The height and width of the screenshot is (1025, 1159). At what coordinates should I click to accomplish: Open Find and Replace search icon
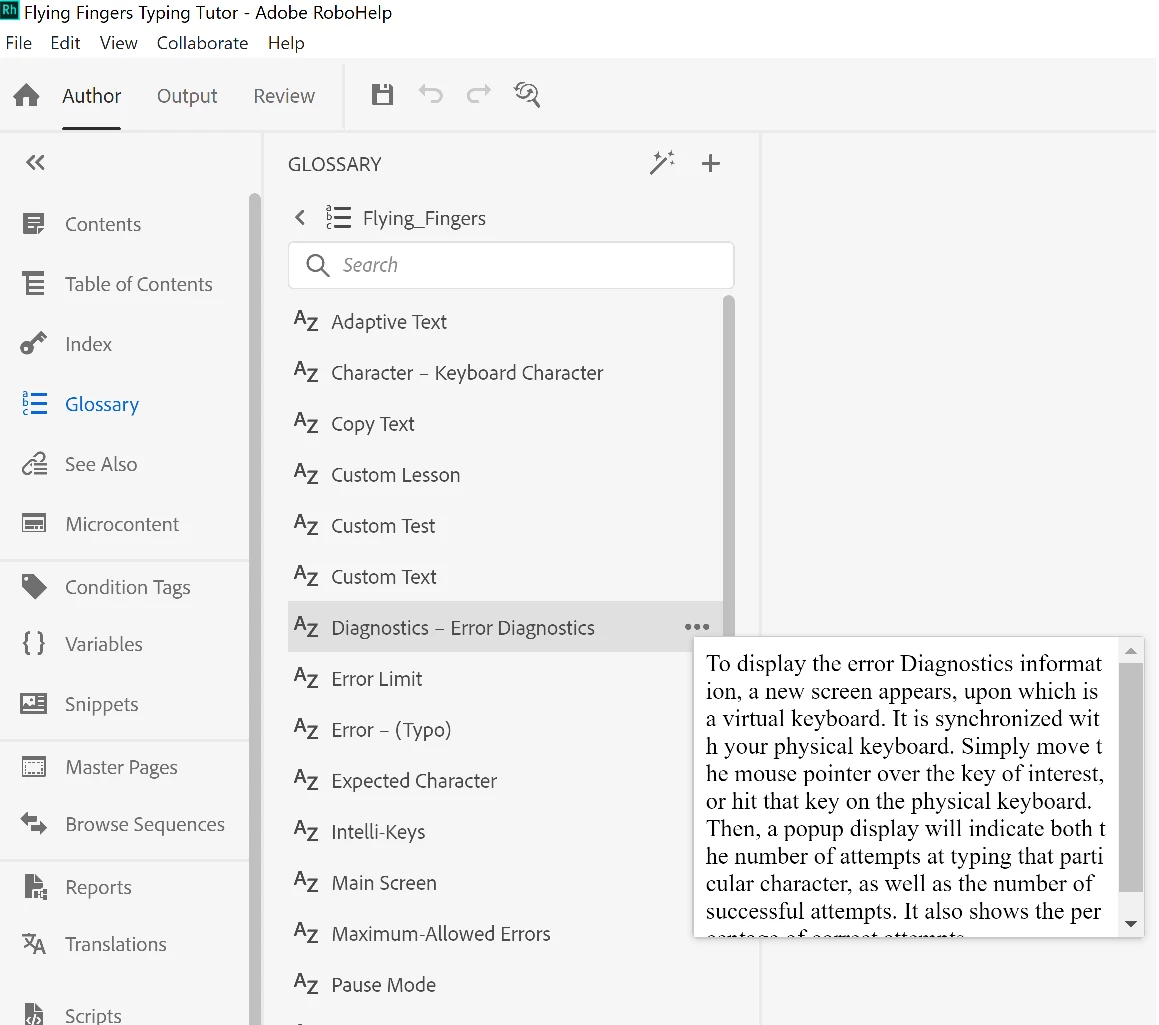(527, 95)
